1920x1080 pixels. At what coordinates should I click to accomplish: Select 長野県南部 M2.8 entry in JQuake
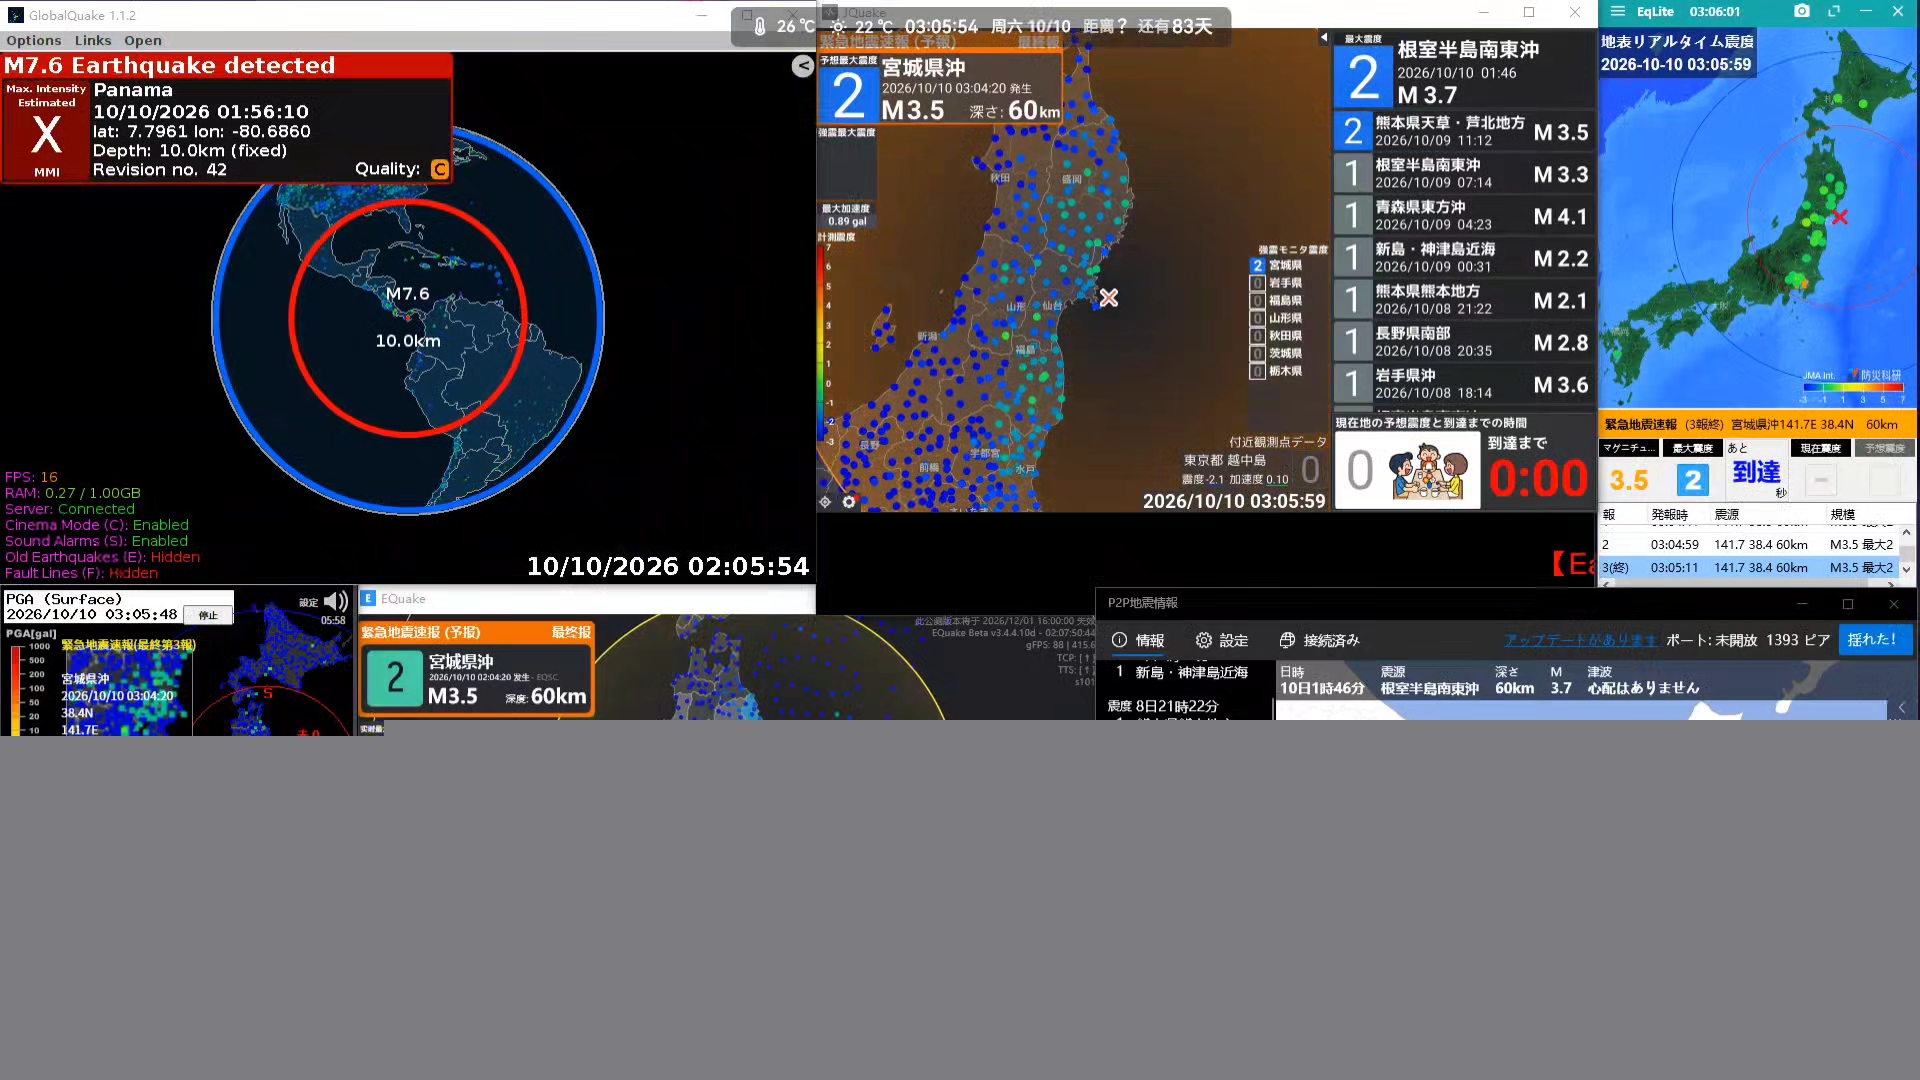1463,341
